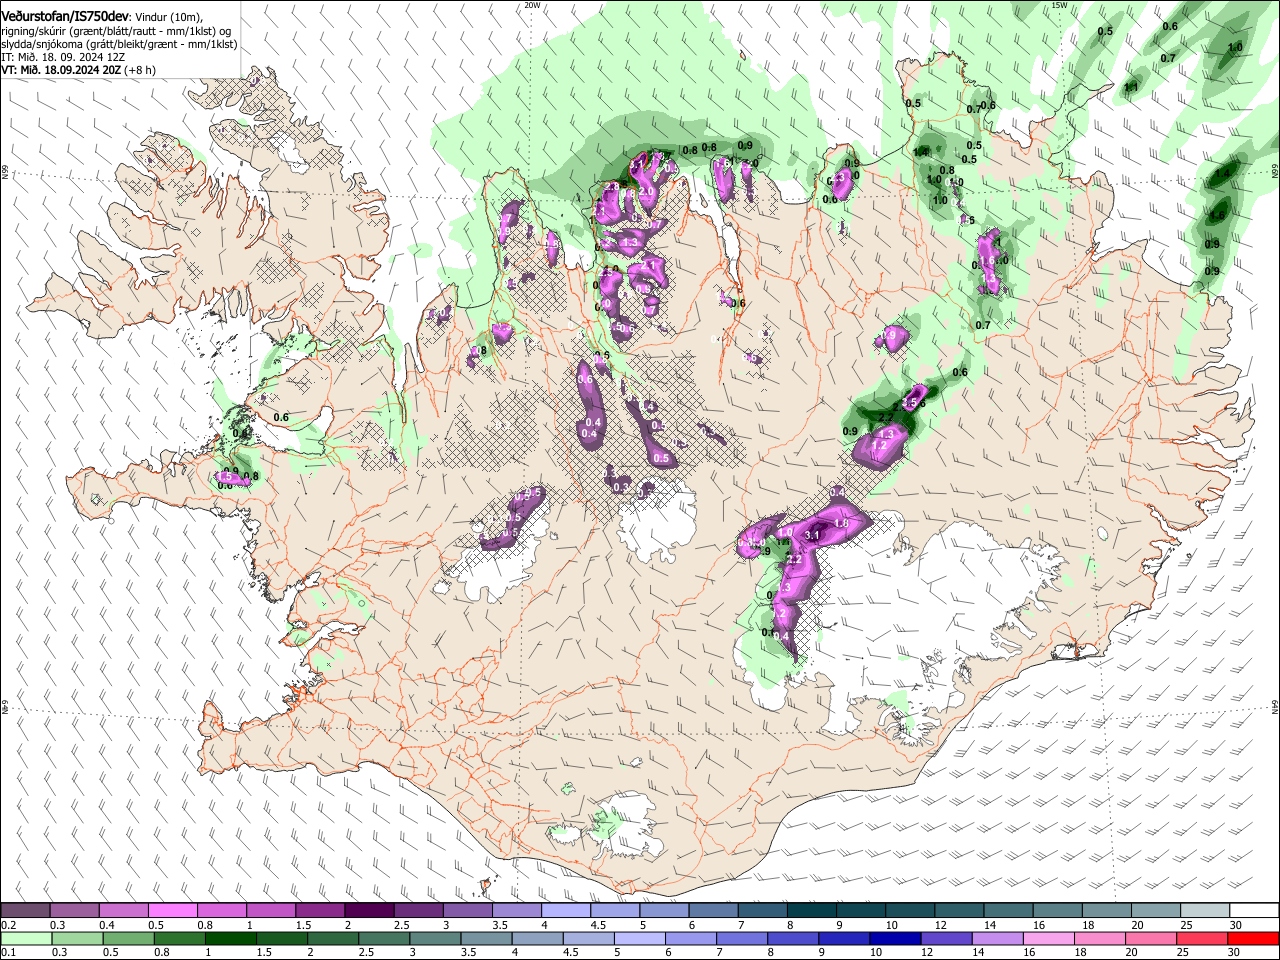Viewport: 1280px width, 960px height.
Task: Click the "0.1" label in the bottom legend row
Action: (x=7, y=954)
